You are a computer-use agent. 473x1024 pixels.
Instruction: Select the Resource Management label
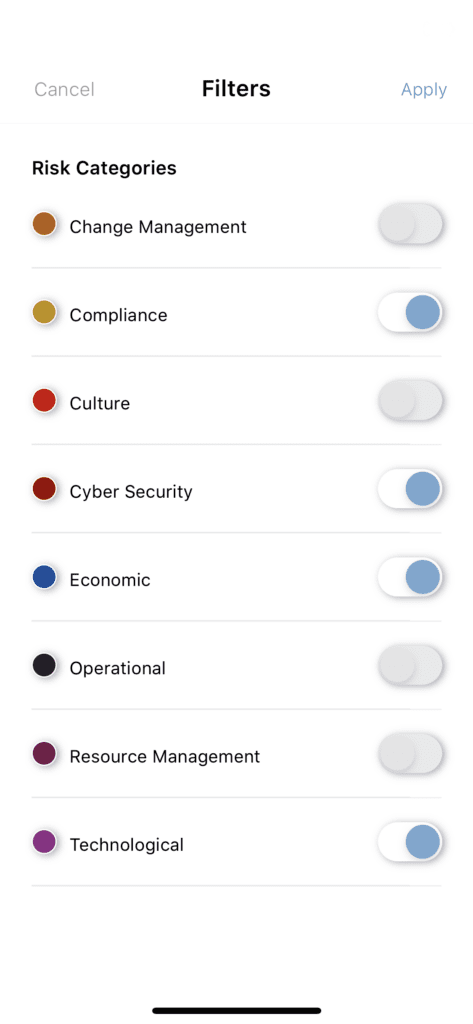(165, 756)
